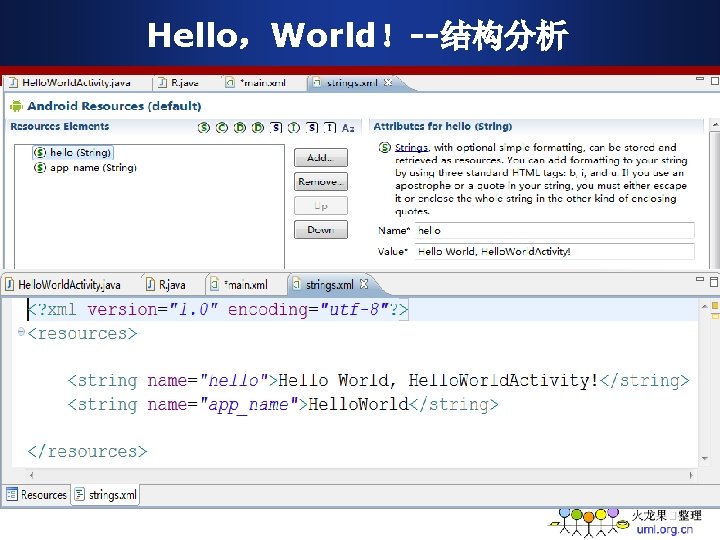Click the Add... button
This screenshot has height=540, width=720.
[x=321, y=158]
